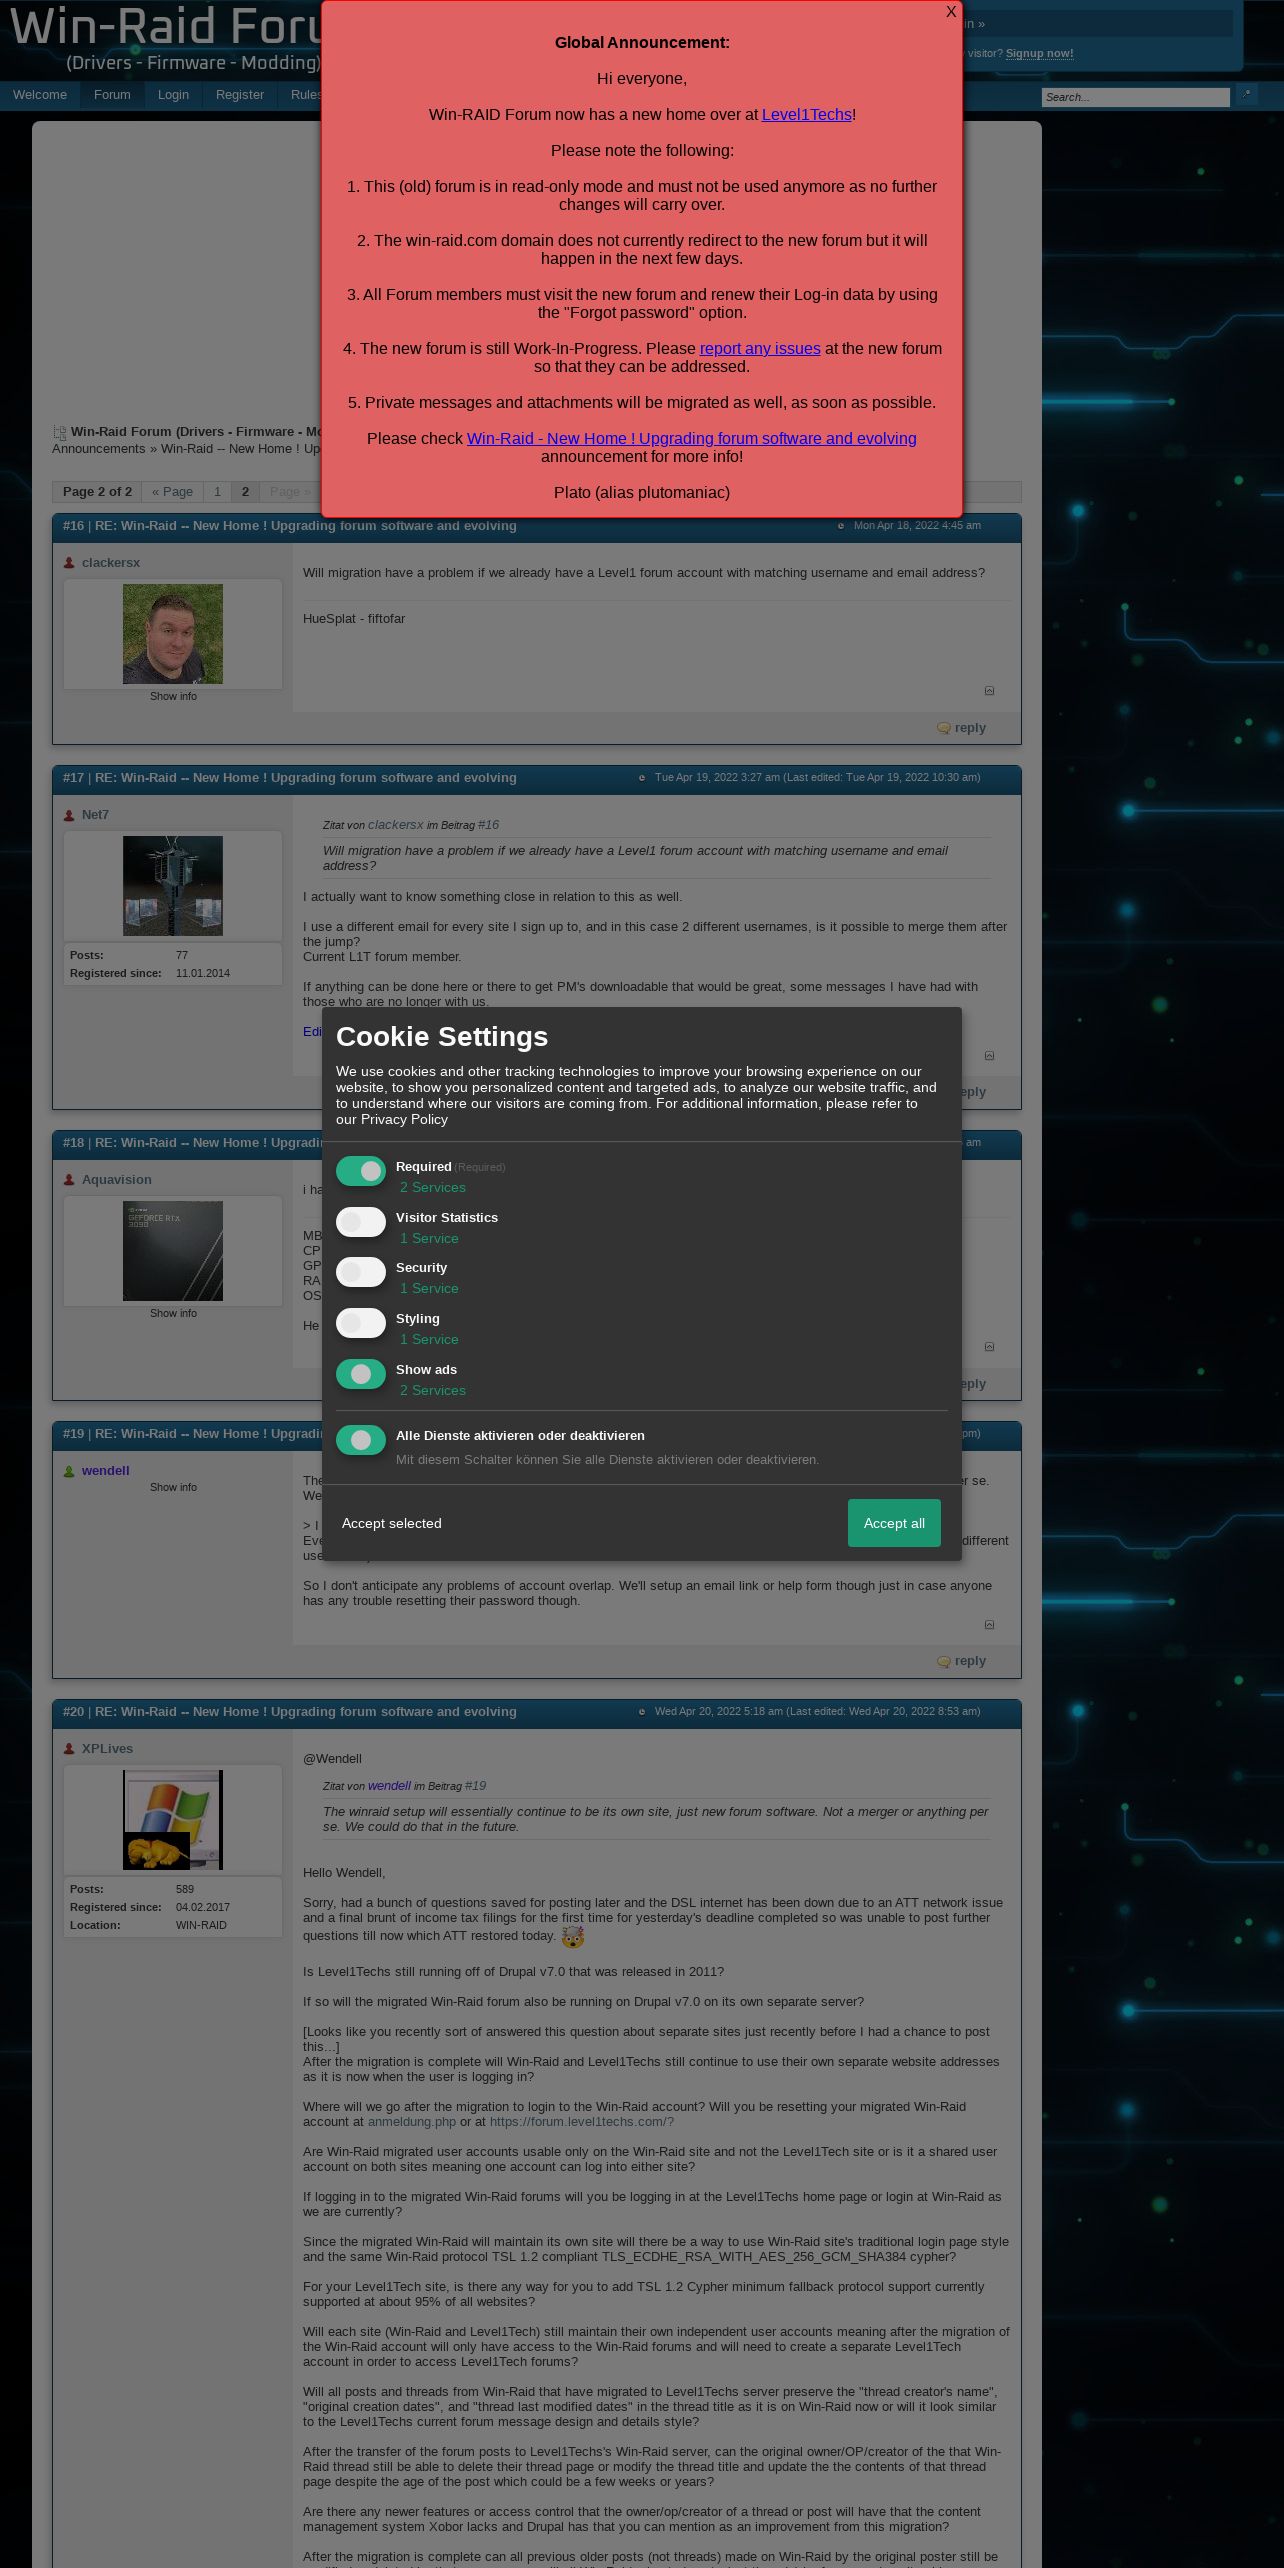Screen dimensions: 1284x2568
Task: Open forum.level1techs.com link in post #20
Action: pyautogui.click(x=581, y=2122)
